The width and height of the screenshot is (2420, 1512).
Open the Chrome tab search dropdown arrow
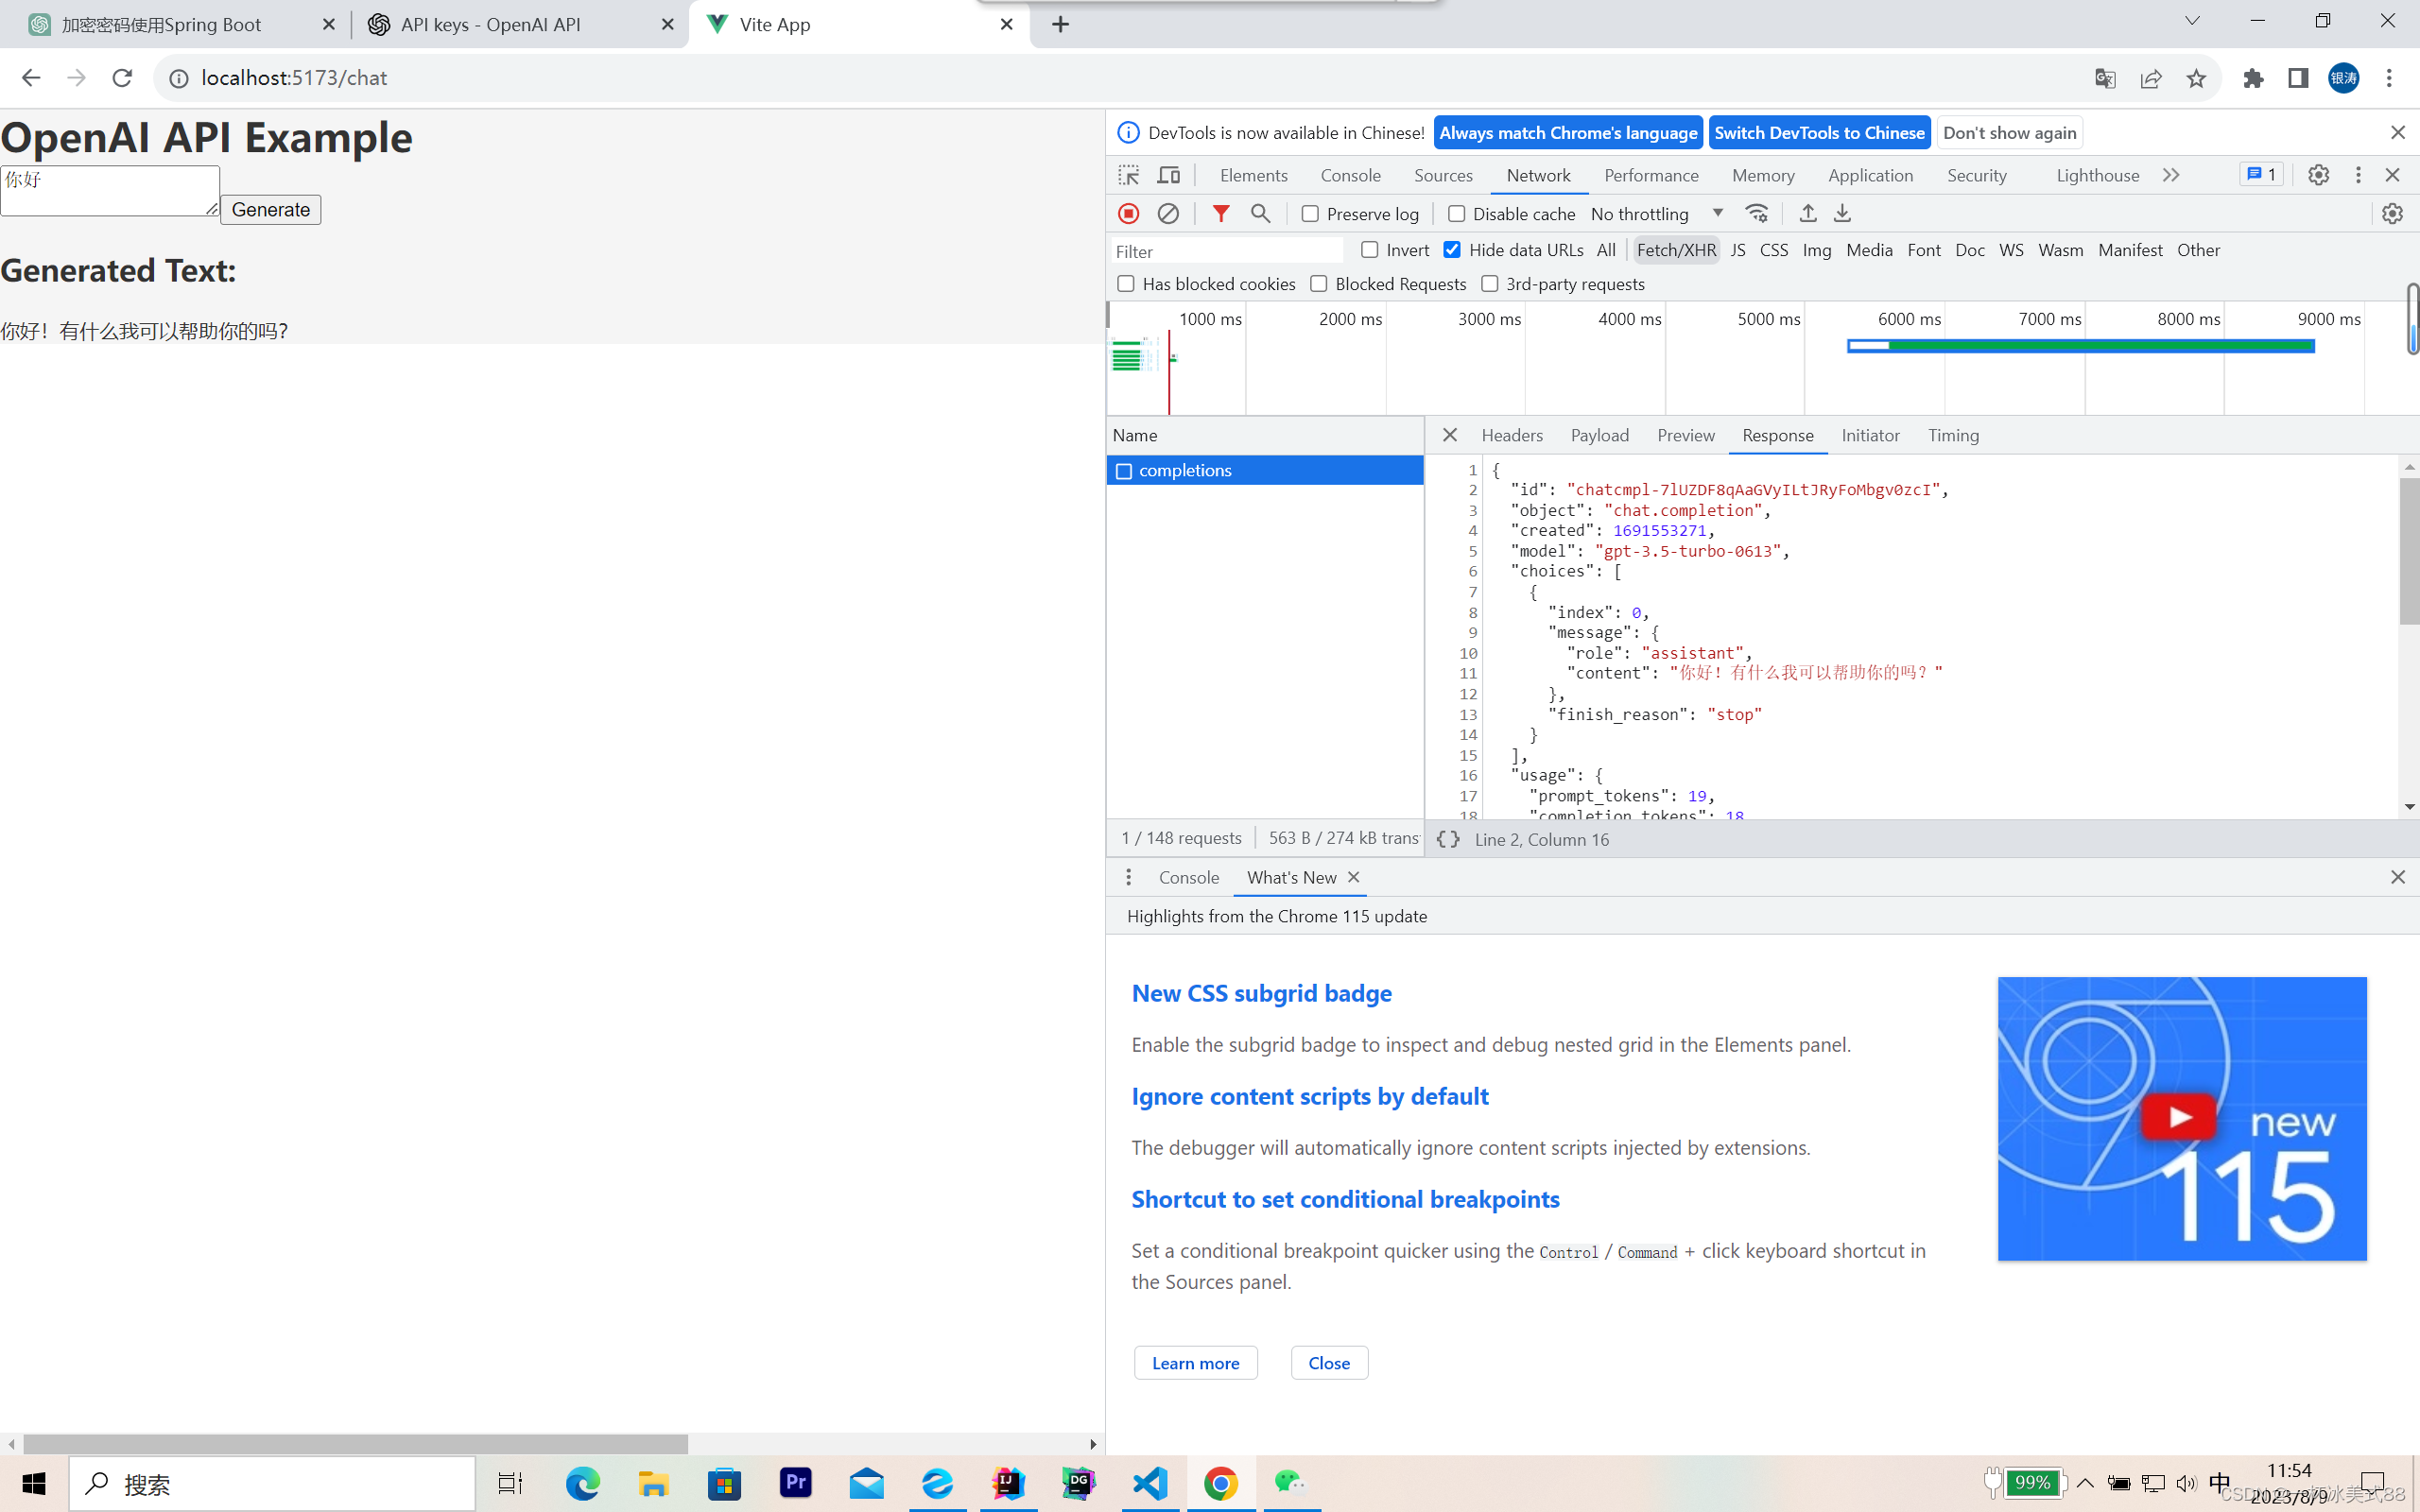point(2191,22)
